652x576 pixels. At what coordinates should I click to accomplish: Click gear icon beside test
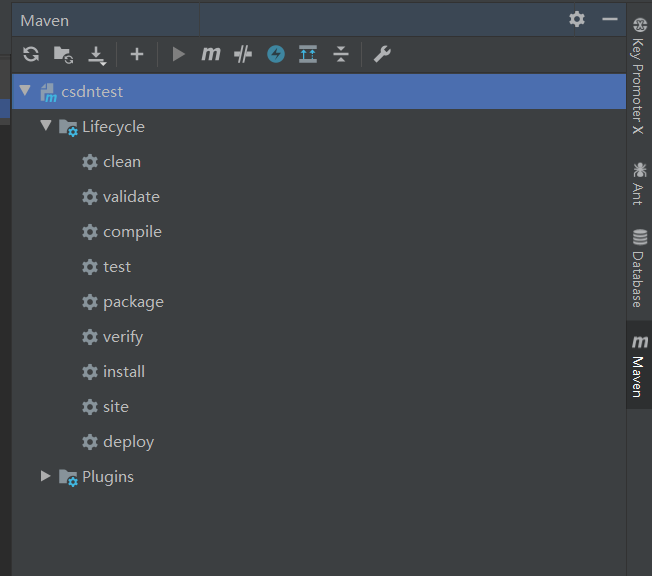pos(90,267)
